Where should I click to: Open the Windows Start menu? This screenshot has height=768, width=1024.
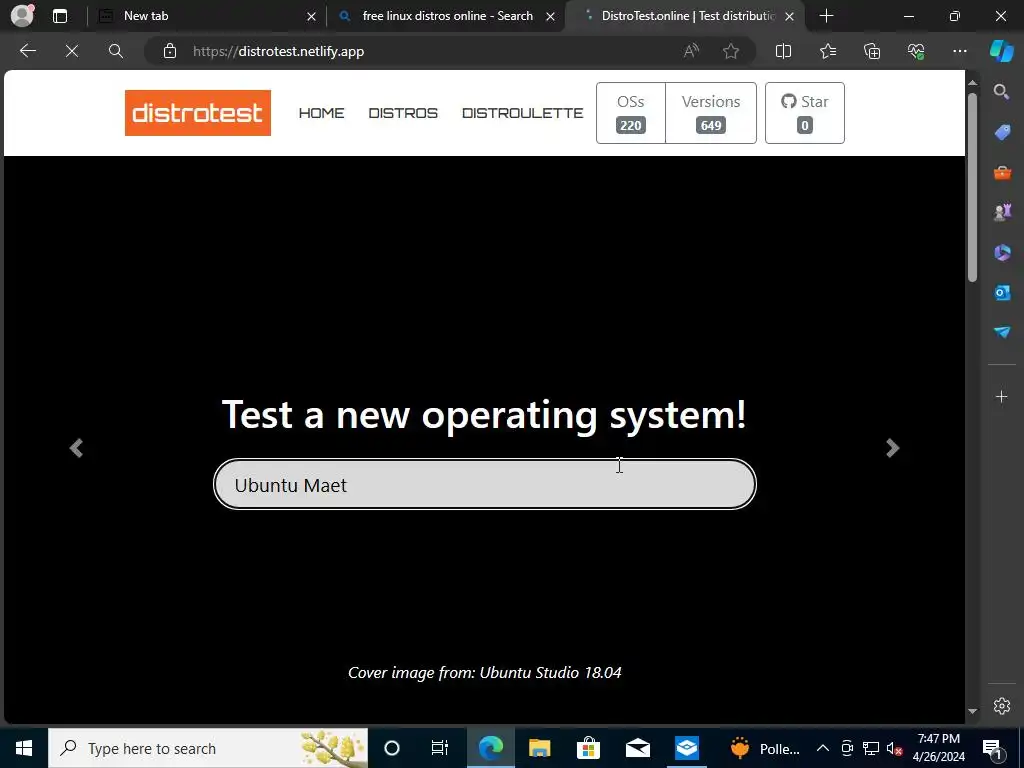tap(24, 748)
